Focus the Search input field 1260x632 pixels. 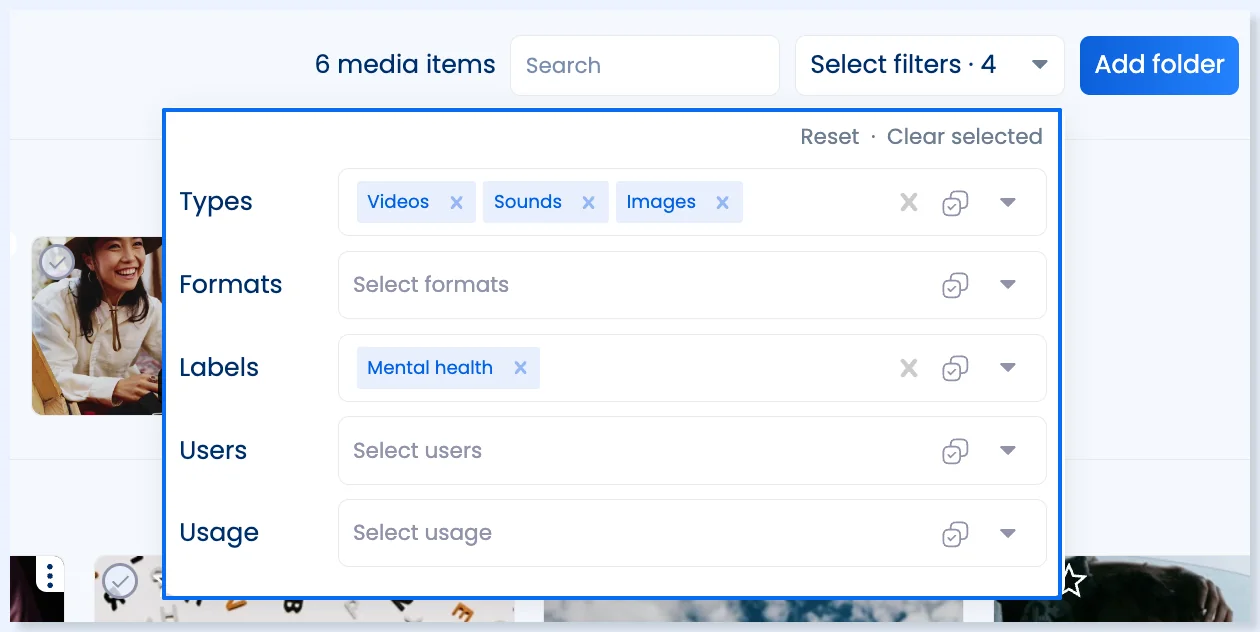(645, 65)
